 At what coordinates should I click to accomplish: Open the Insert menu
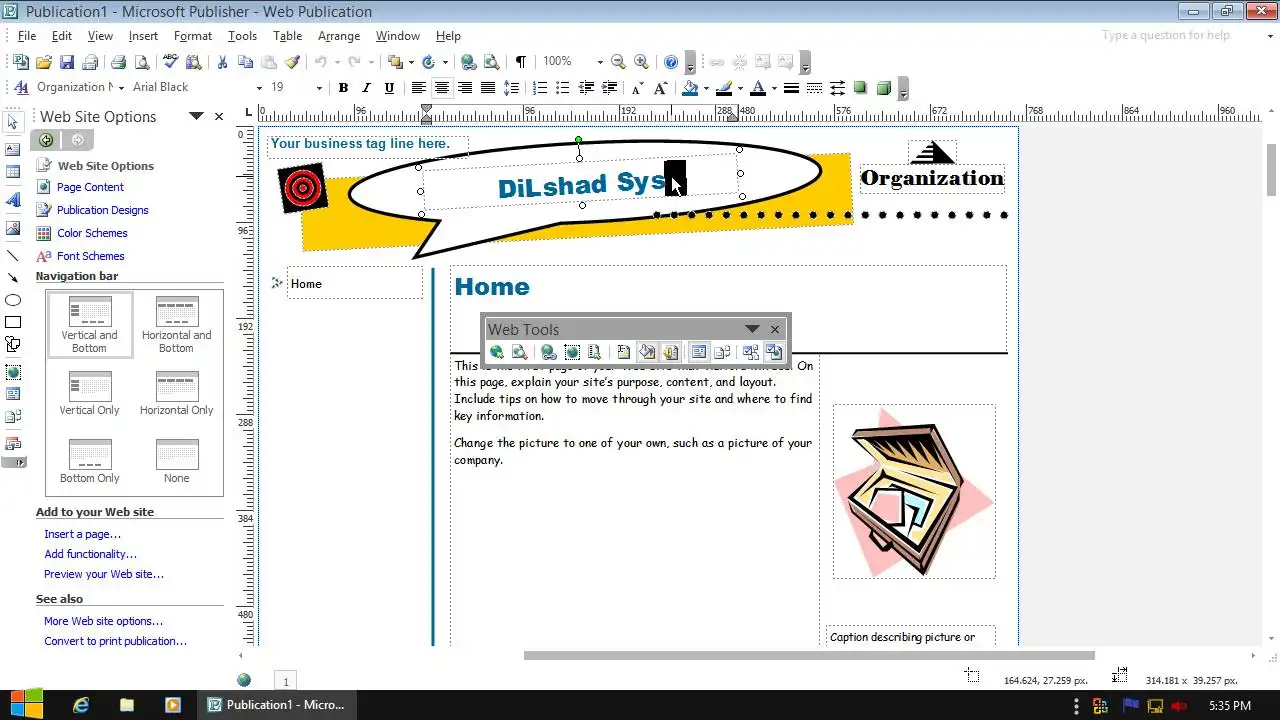pyautogui.click(x=143, y=36)
